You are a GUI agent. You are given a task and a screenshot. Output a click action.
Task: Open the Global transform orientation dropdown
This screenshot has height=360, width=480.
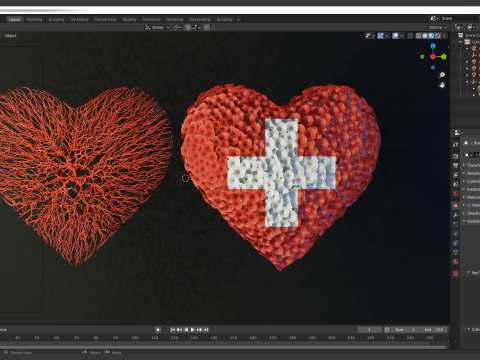(x=157, y=27)
